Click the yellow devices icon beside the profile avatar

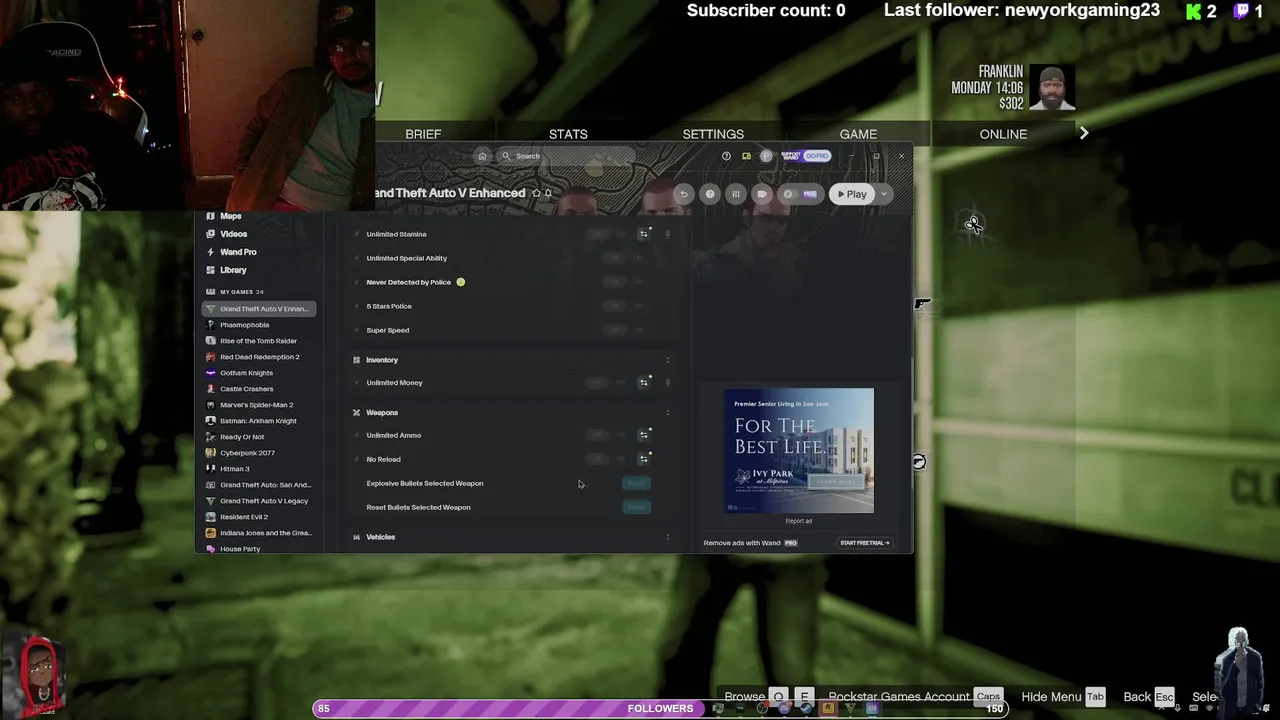coord(746,156)
